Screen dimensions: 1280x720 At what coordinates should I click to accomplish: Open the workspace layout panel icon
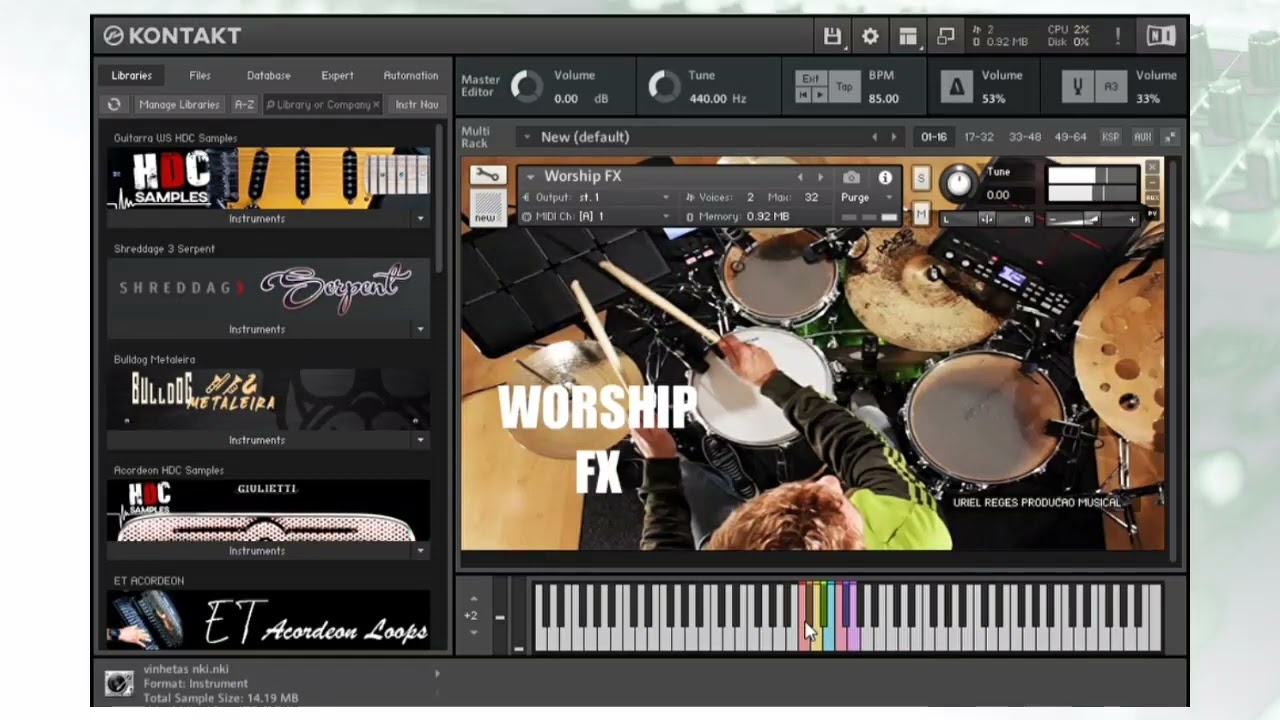tap(908, 36)
